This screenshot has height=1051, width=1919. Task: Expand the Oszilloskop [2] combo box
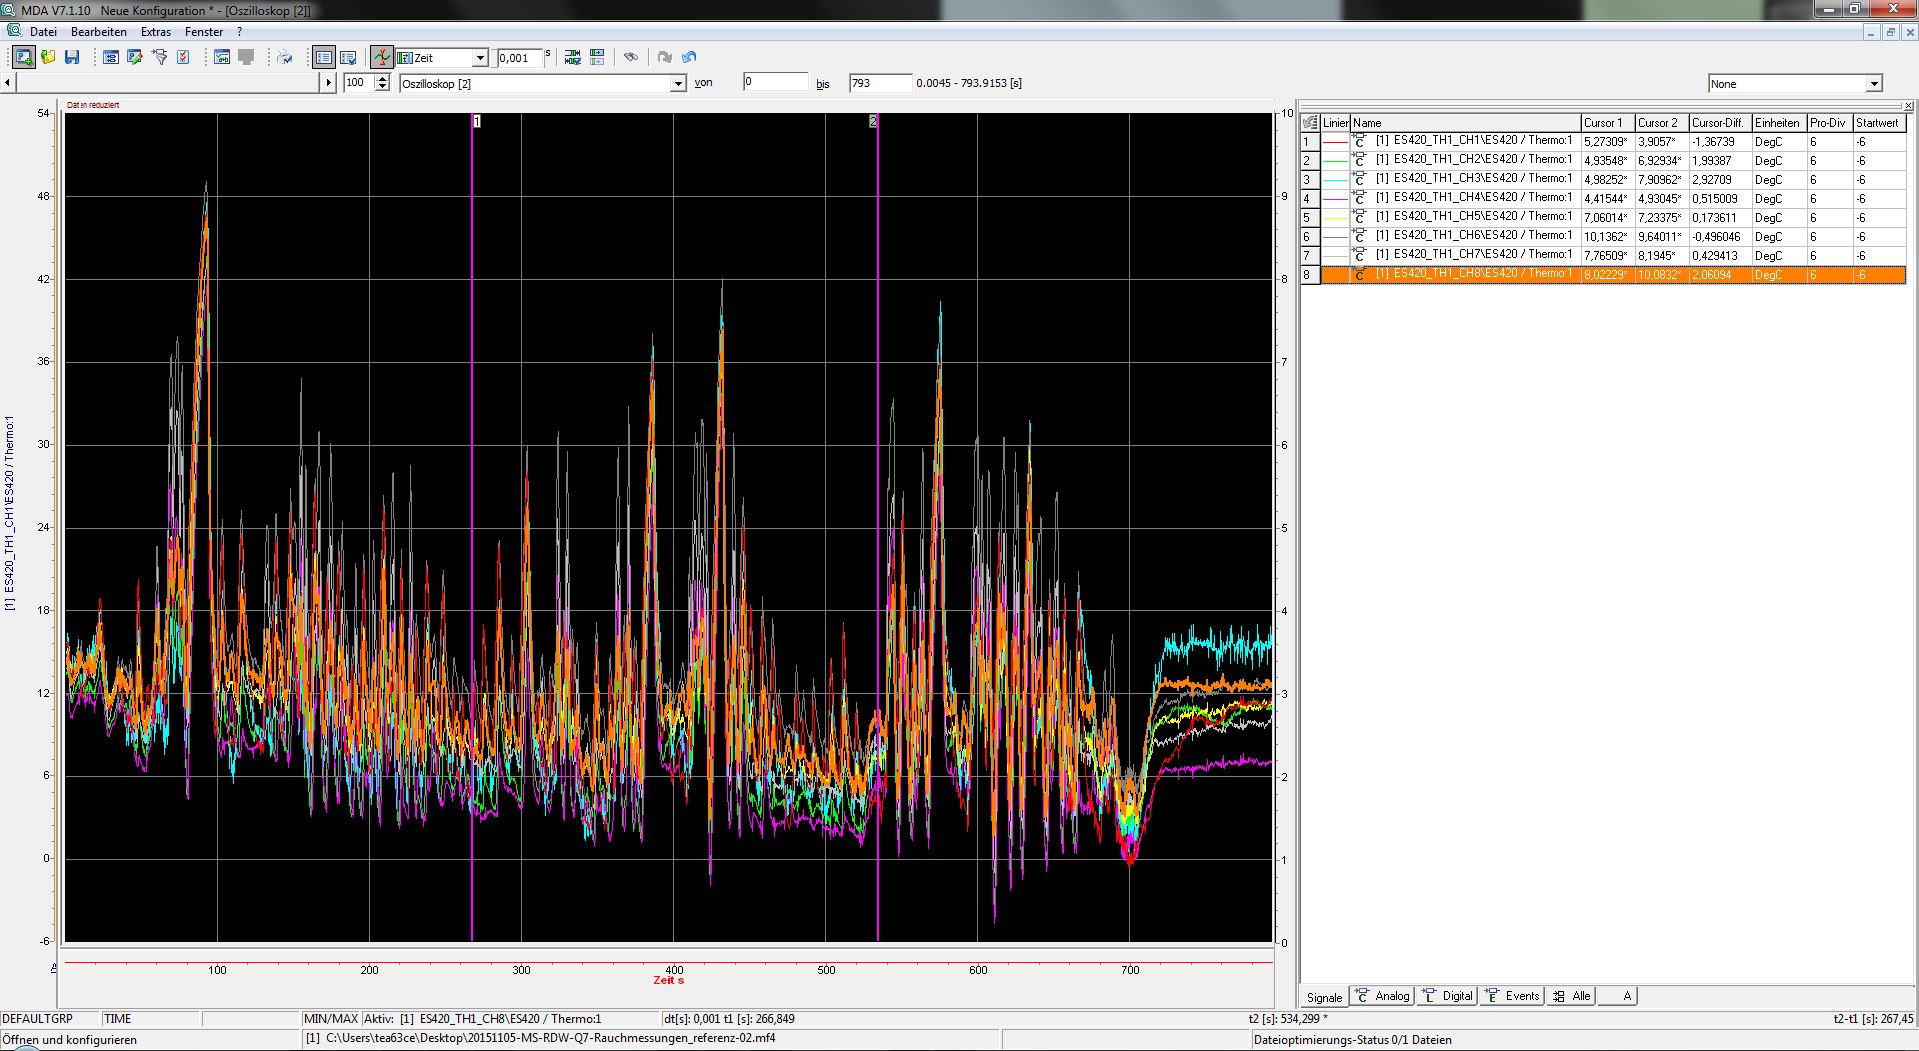pos(678,84)
